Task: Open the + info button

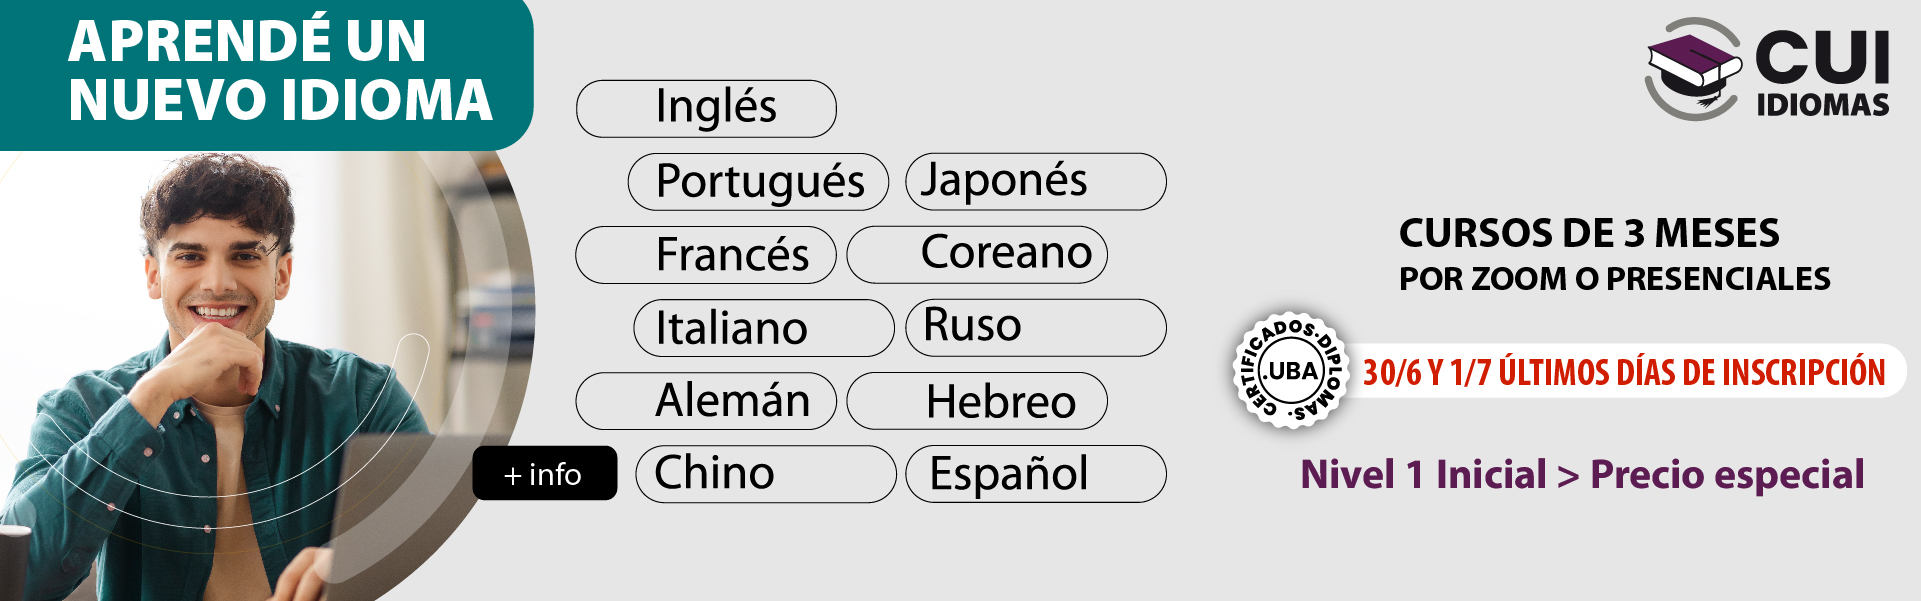Action: tap(545, 473)
